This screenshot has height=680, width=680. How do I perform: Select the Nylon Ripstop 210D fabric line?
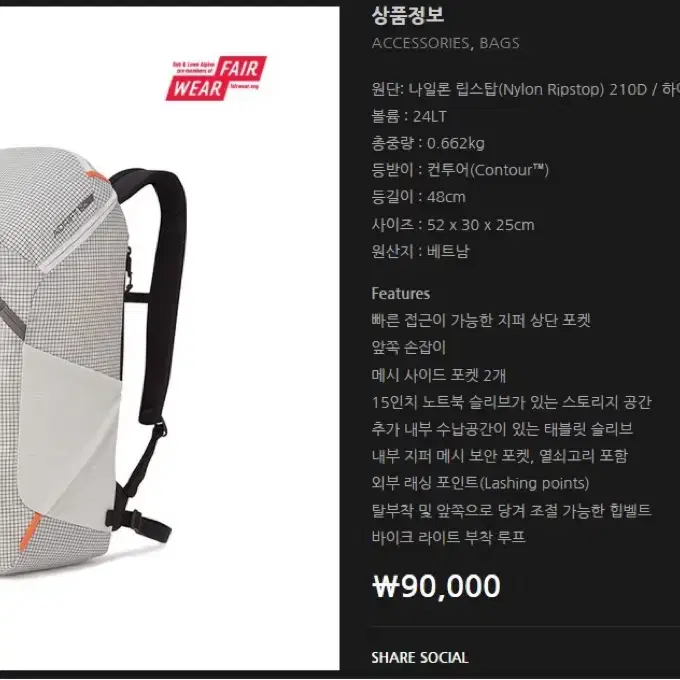[x=526, y=90]
